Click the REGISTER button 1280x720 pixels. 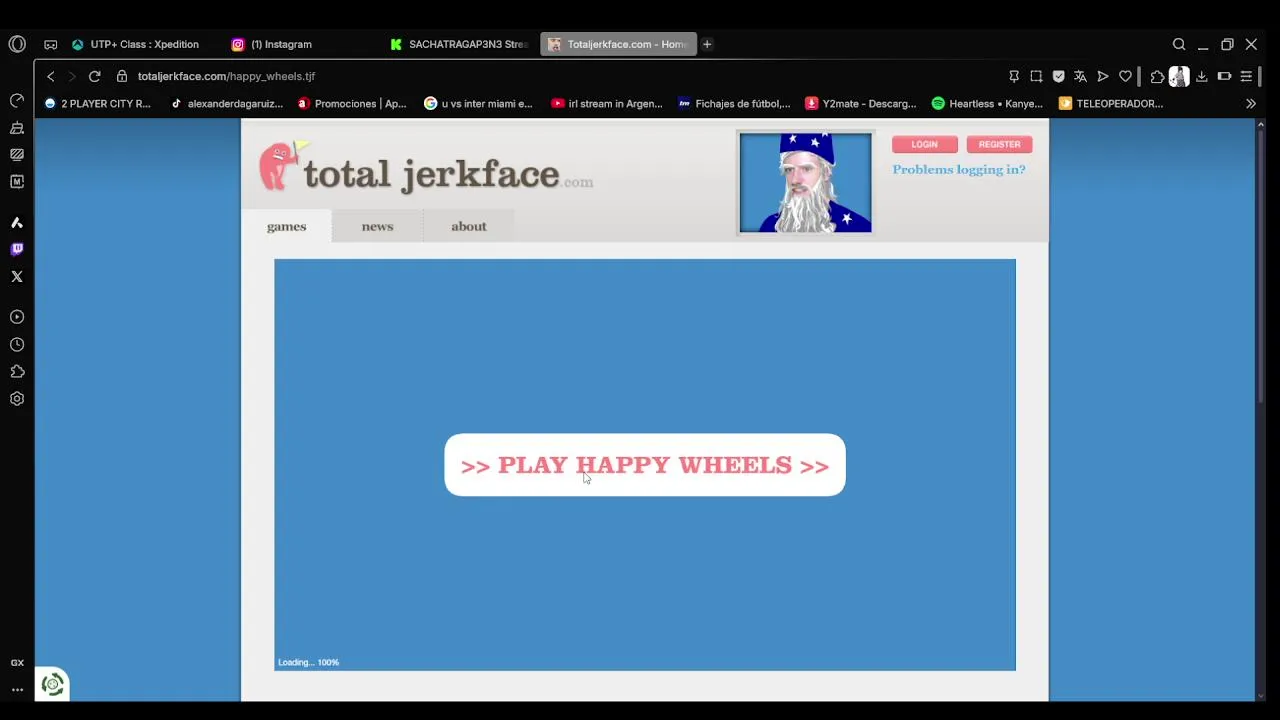(999, 144)
